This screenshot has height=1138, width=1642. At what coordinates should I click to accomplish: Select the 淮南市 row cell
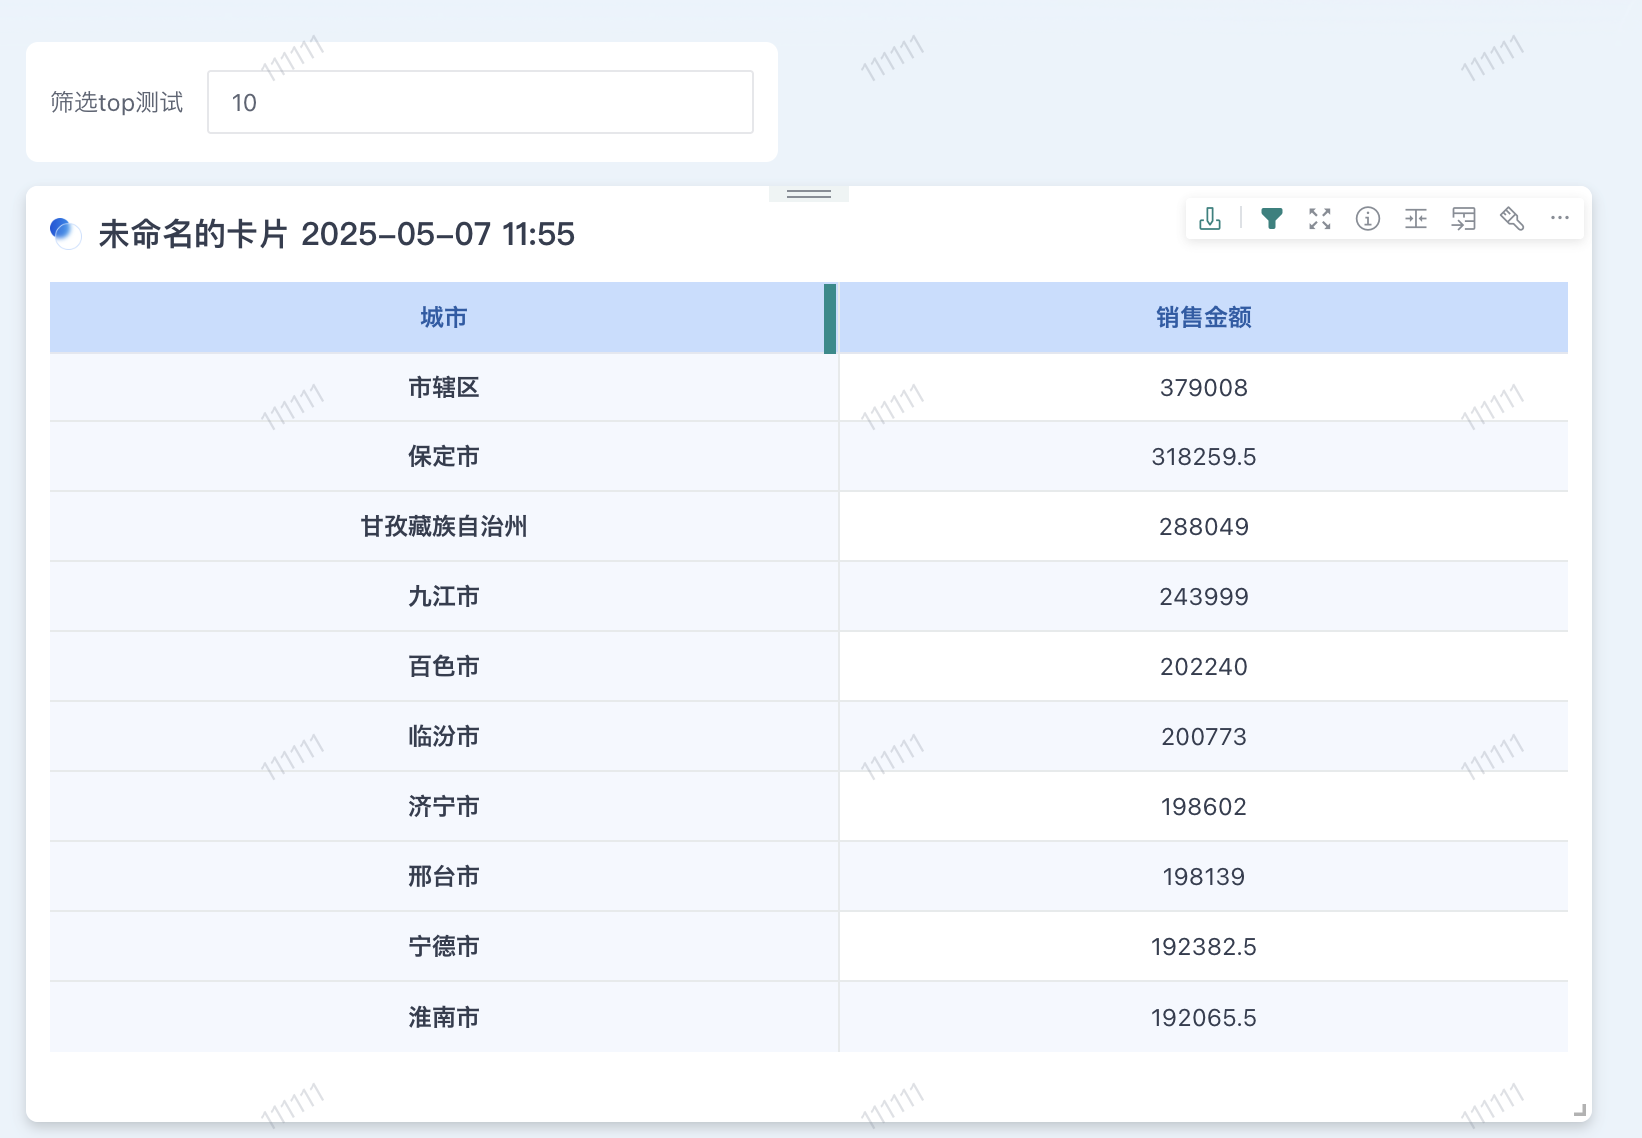tap(443, 1017)
